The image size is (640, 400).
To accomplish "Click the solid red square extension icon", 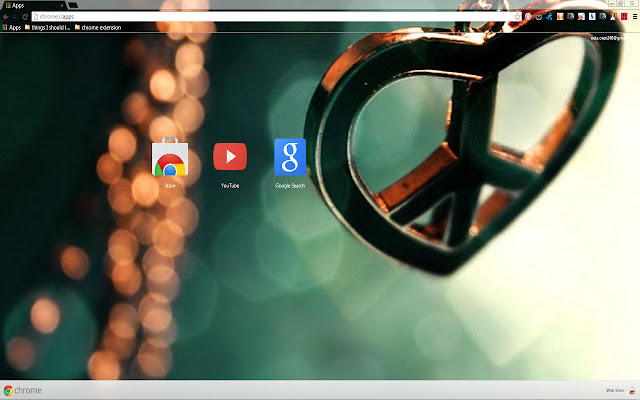I will click(624, 17).
